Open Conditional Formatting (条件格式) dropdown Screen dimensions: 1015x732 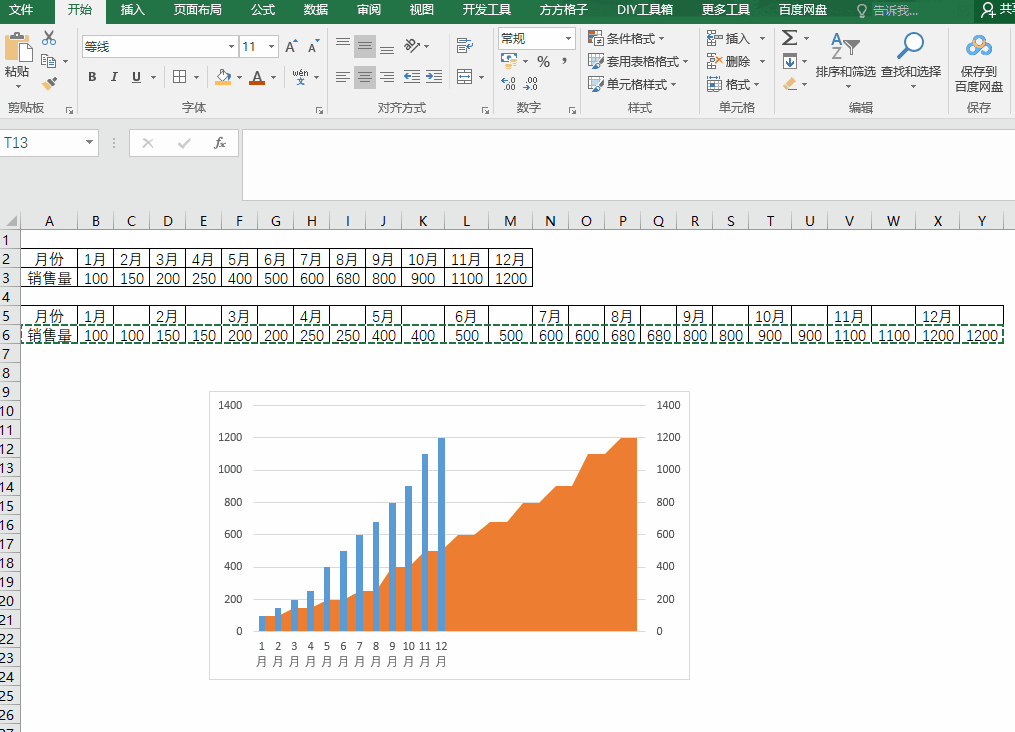point(627,38)
